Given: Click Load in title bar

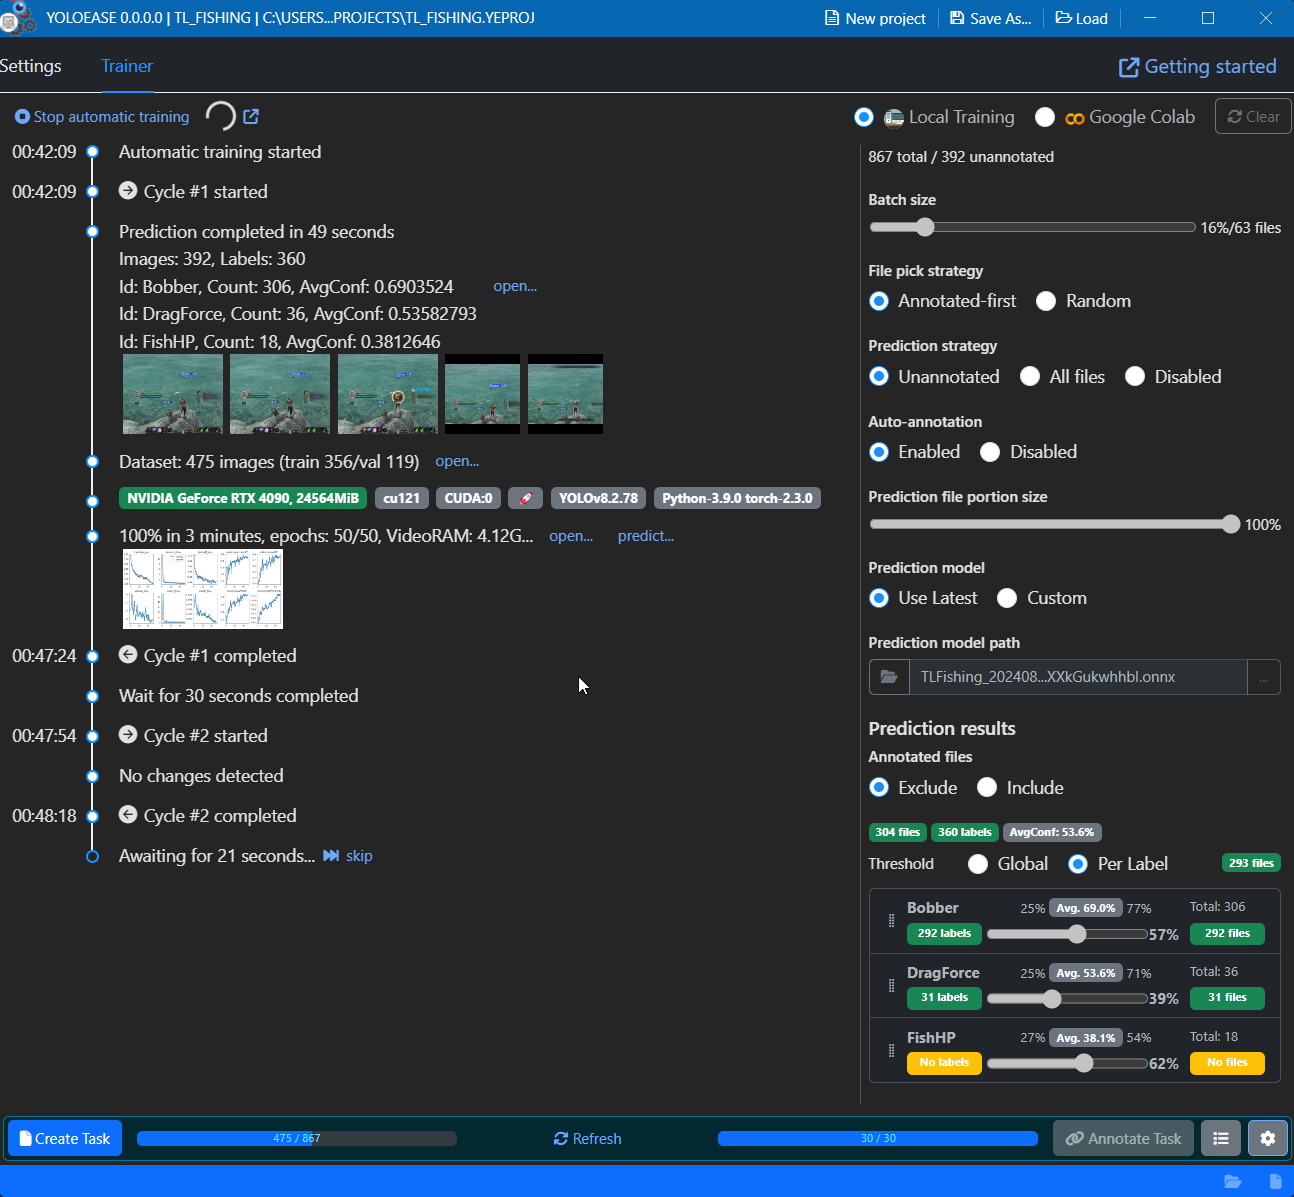Looking at the screenshot, I should pos(1081,18).
